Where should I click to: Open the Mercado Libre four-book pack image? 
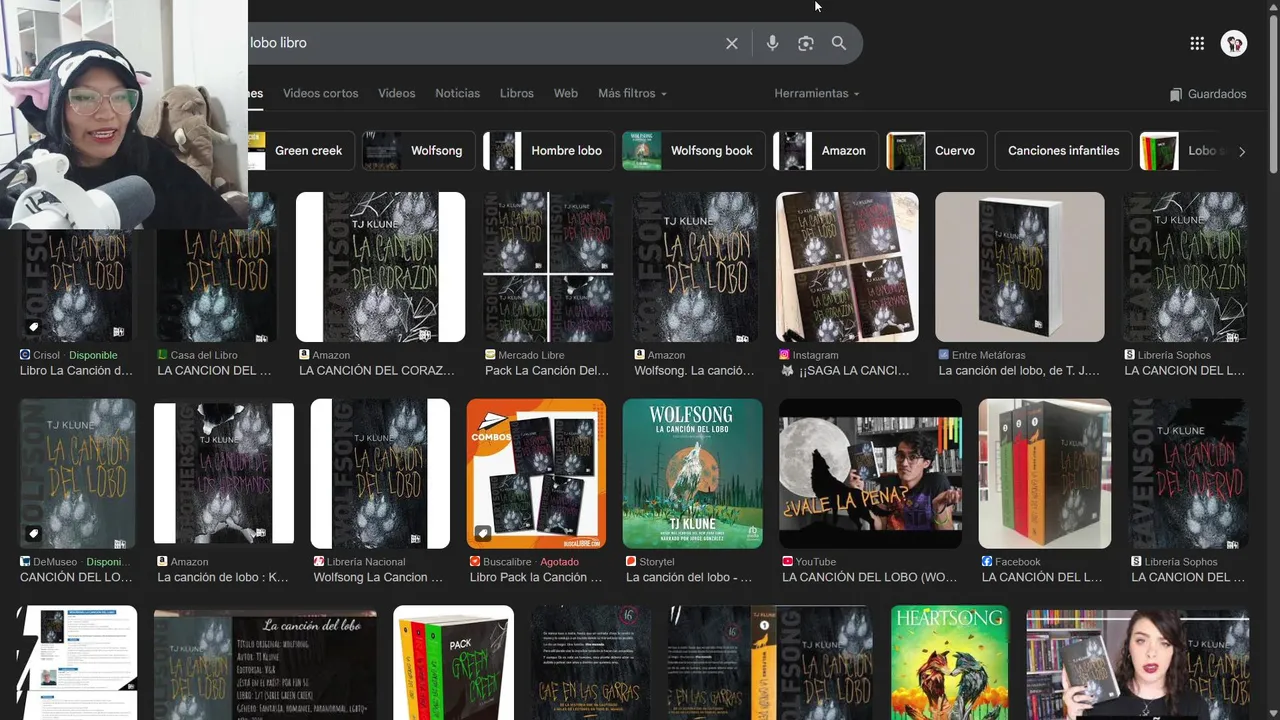click(x=548, y=267)
